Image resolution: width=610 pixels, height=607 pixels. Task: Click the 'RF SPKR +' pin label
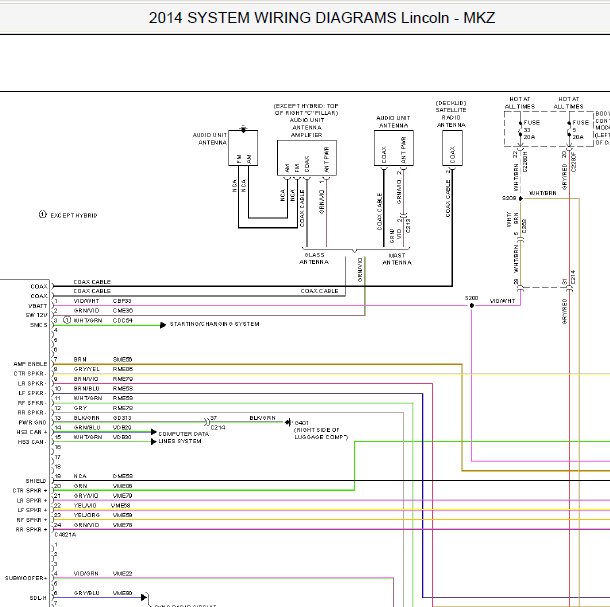[x=32, y=520]
